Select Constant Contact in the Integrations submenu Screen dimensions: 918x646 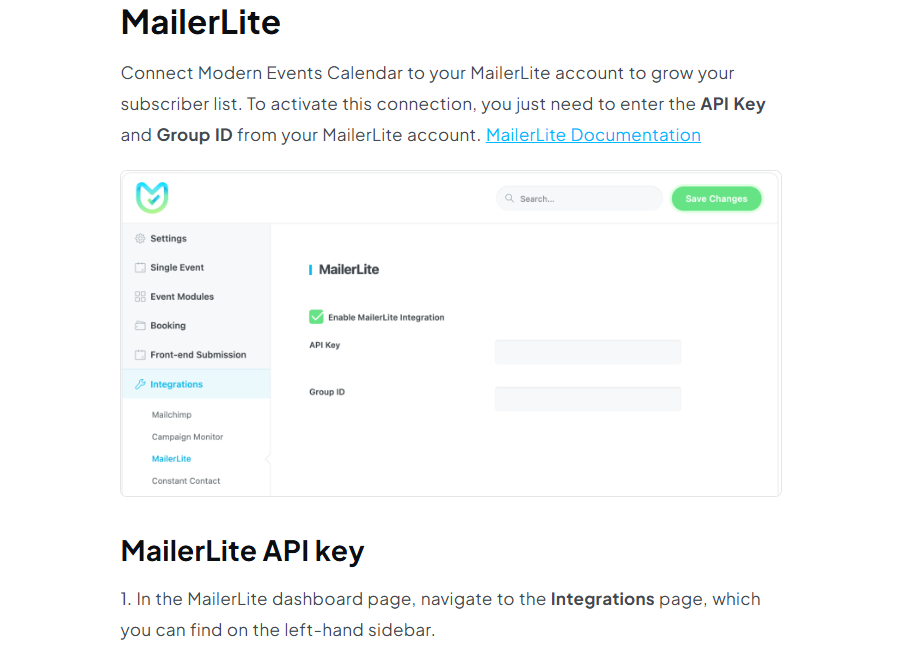[186, 481]
